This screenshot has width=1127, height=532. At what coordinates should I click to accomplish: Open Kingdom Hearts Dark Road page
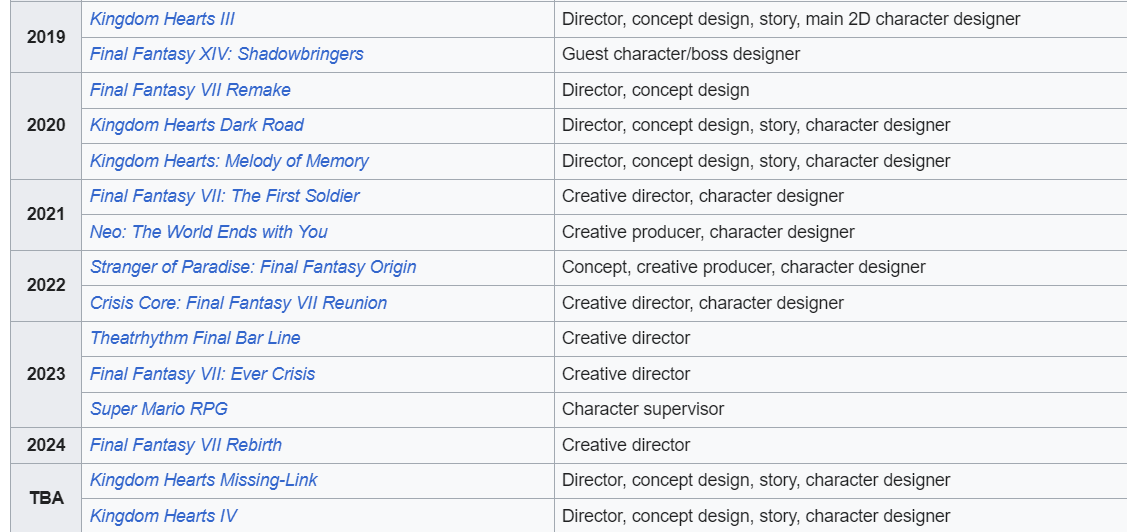[196, 125]
